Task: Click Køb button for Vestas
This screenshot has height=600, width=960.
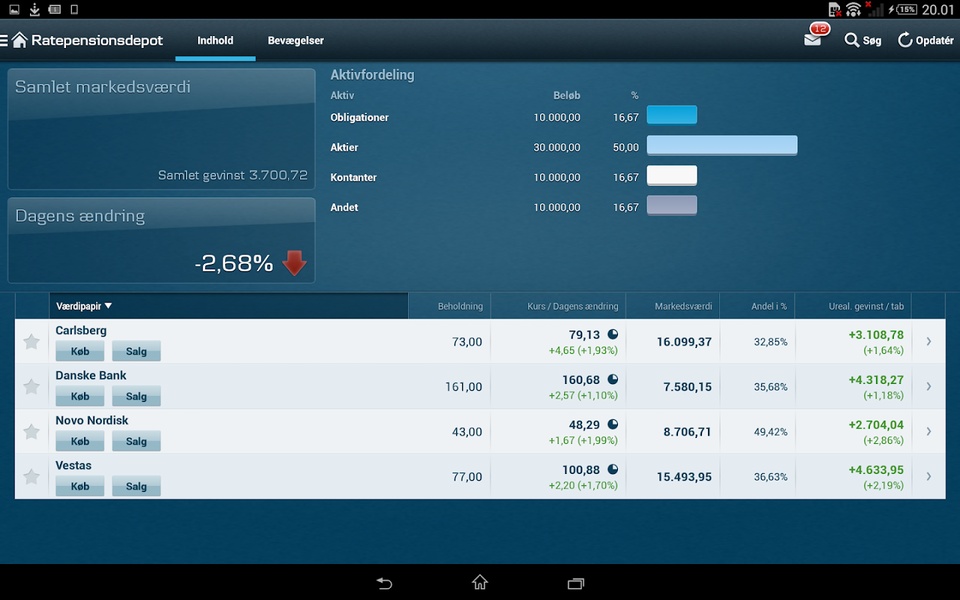Action: point(80,486)
